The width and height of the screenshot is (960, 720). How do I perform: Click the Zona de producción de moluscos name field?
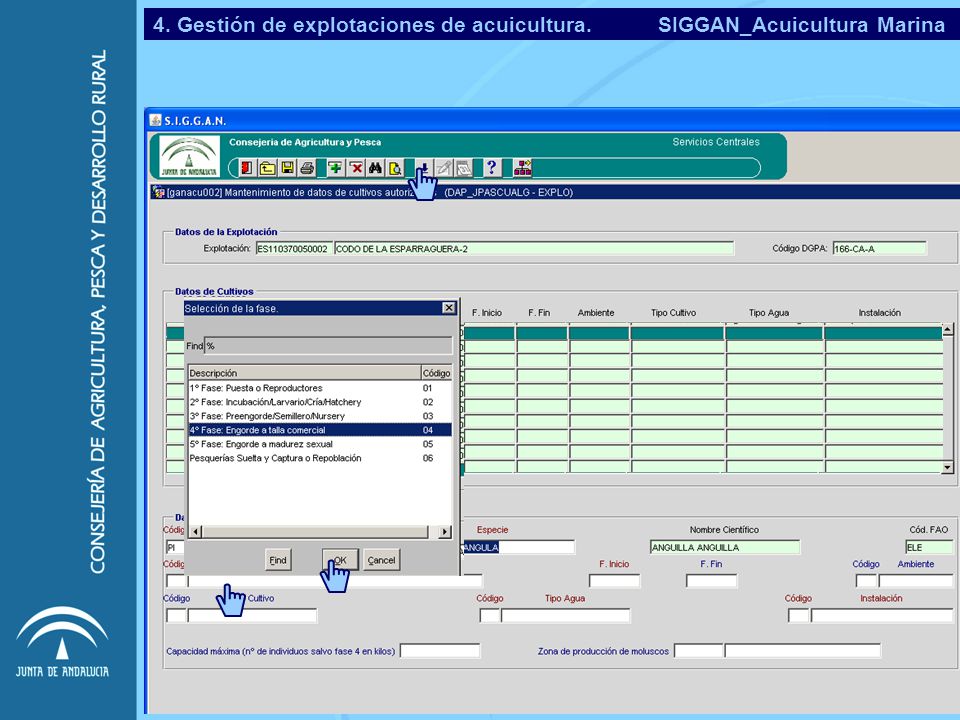pyautogui.click(x=802, y=650)
